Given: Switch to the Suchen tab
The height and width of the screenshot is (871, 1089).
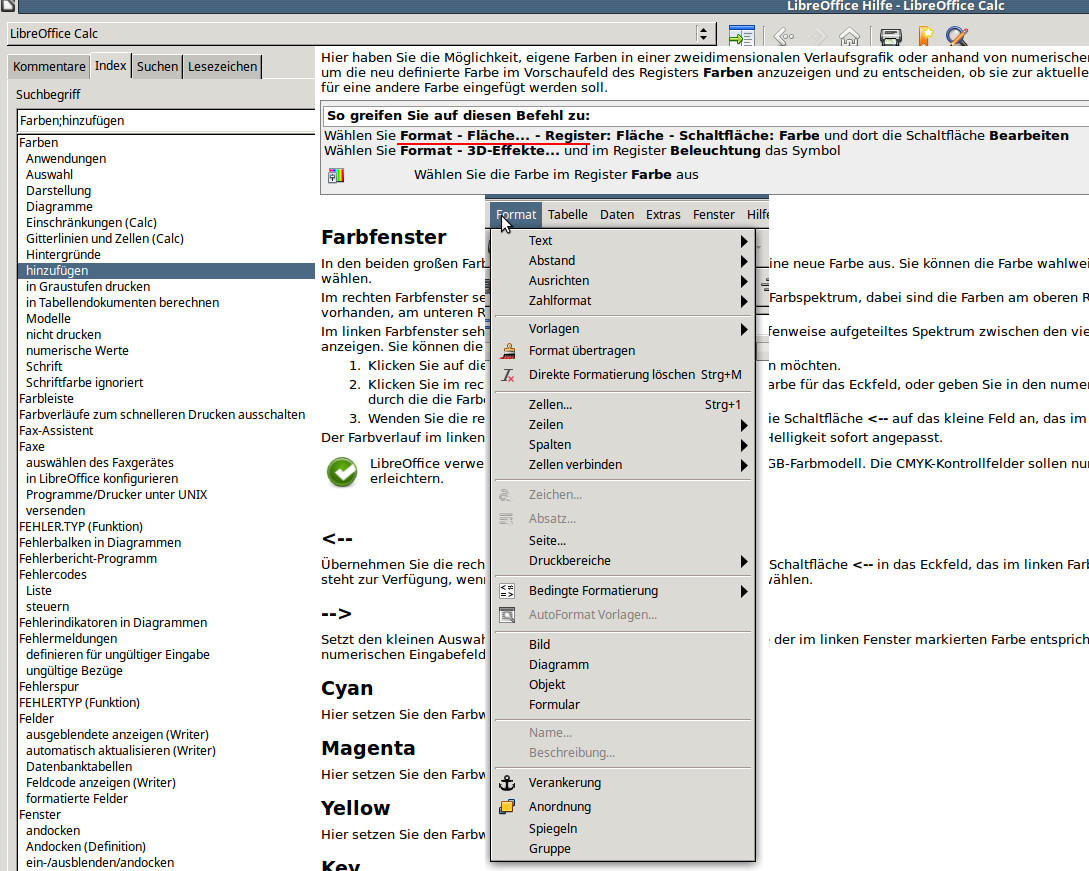Looking at the screenshot, I should [x=157, y=67].
